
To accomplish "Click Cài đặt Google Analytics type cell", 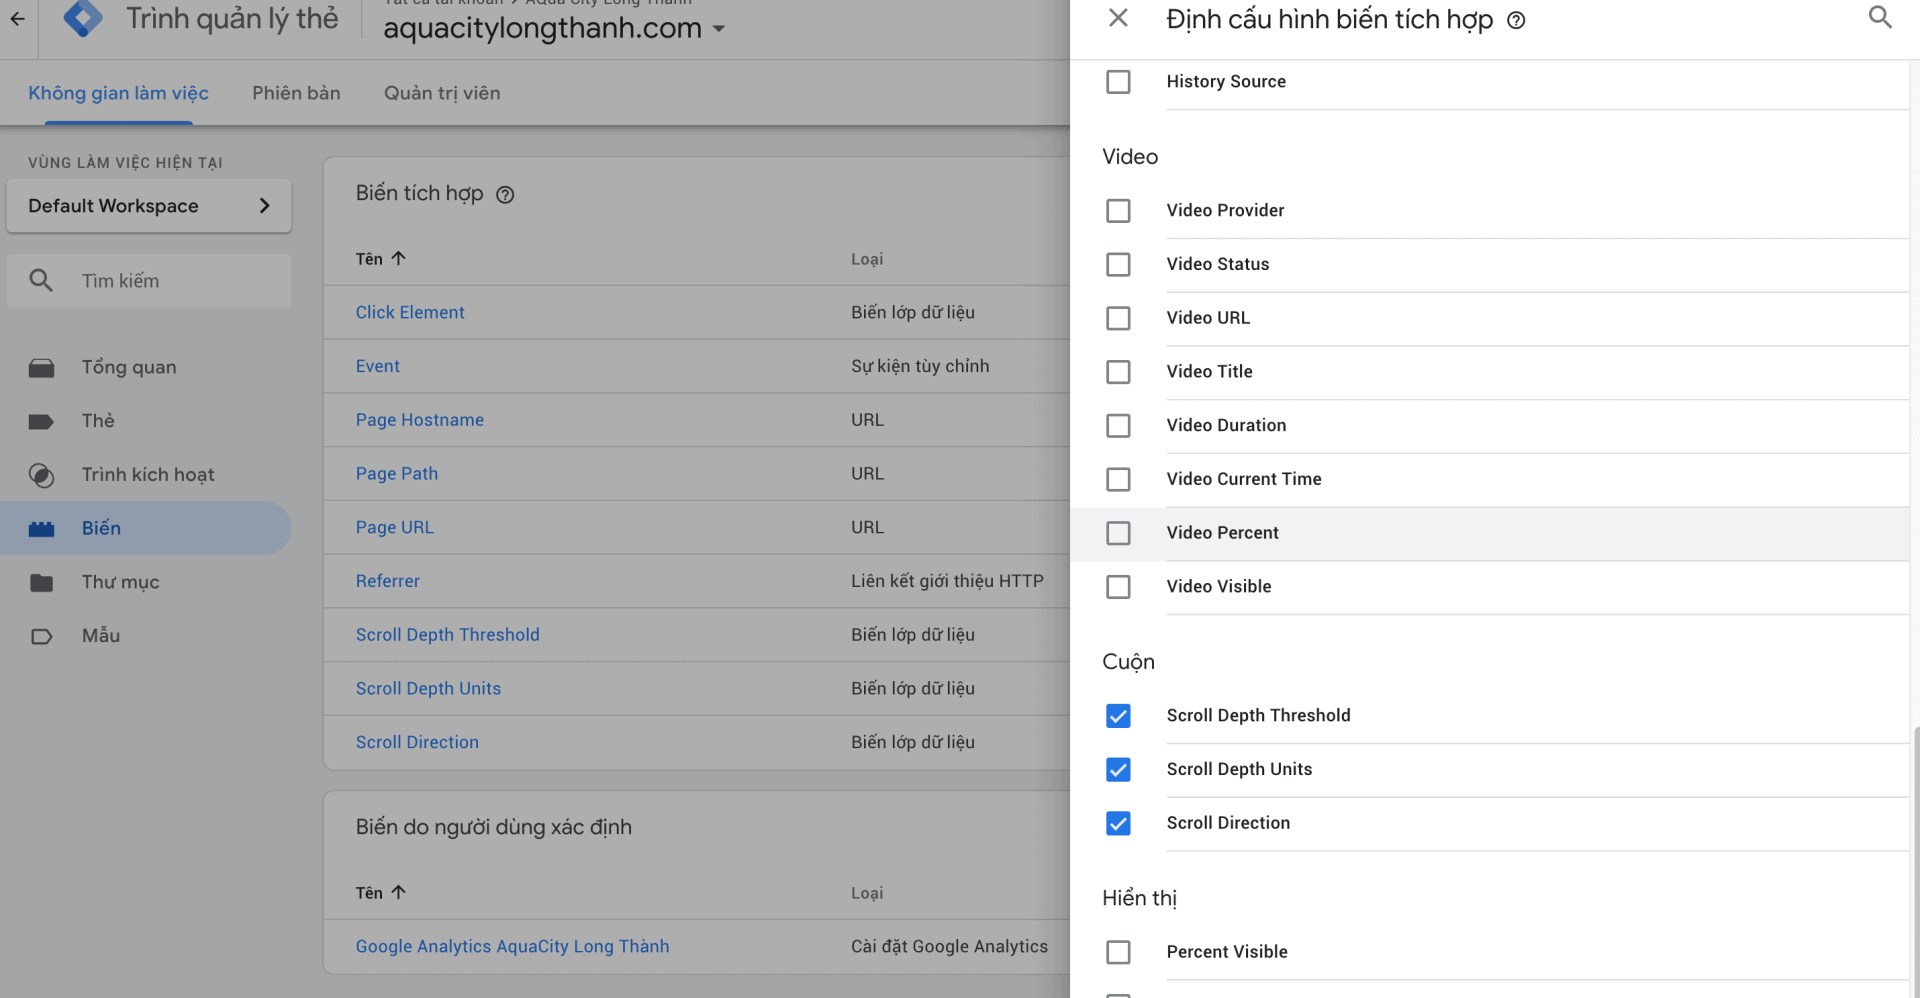I will pyautogui.click(x=949, y=946).
